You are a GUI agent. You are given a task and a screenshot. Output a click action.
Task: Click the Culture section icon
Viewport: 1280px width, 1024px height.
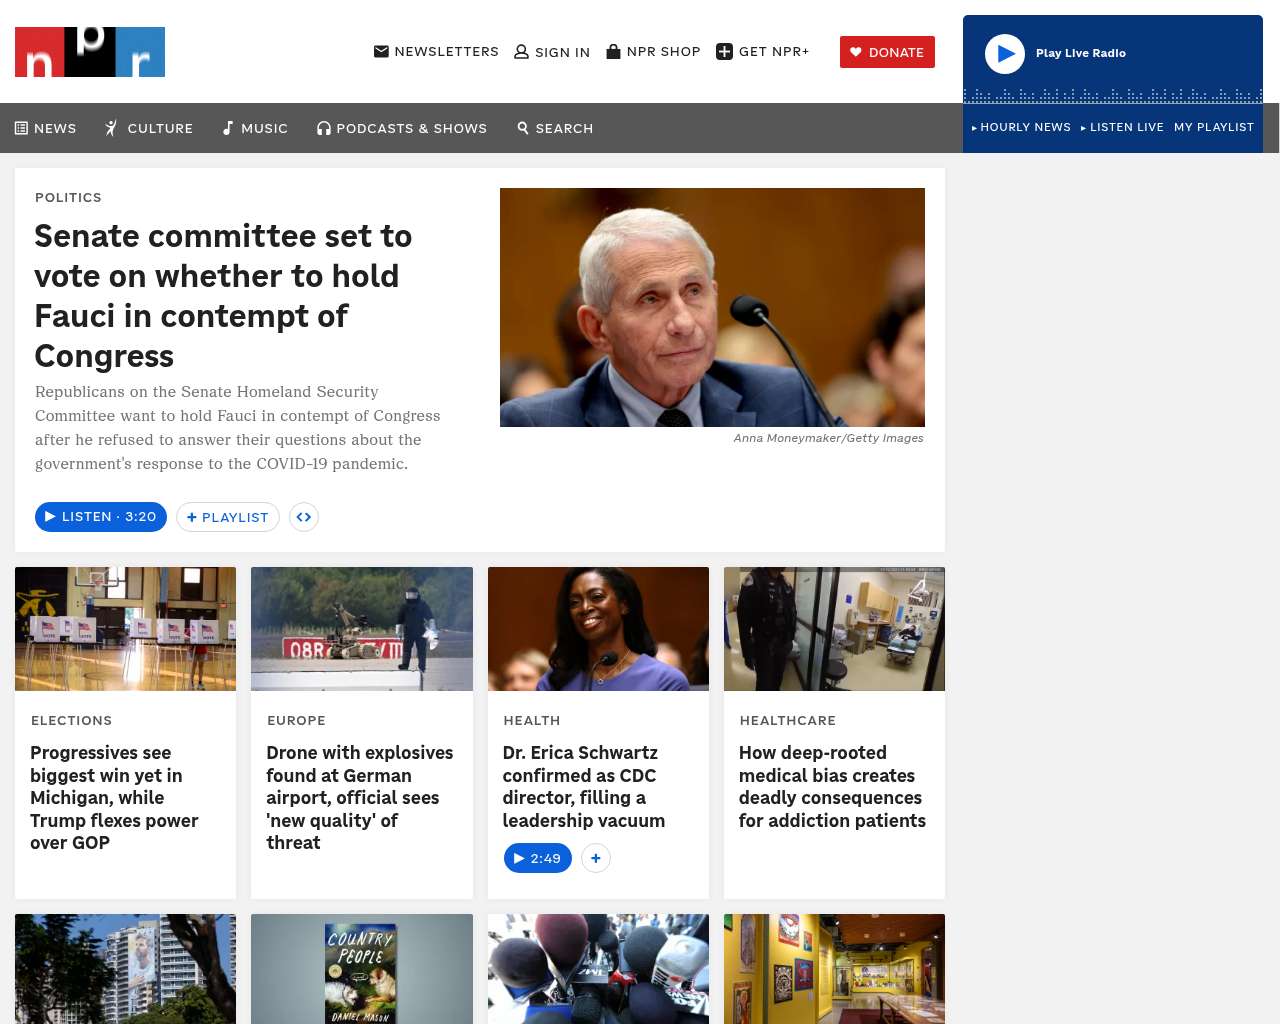[112, 128]
